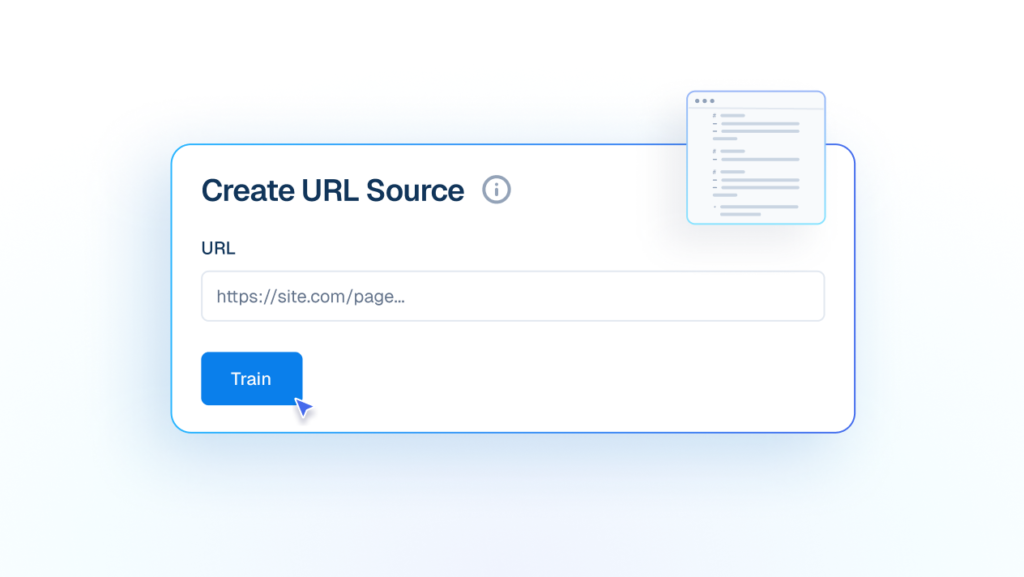Click the dash marker beside a mockup text row
The width and height of the screenshot is (1024, 577).
(x=715, y=123)
